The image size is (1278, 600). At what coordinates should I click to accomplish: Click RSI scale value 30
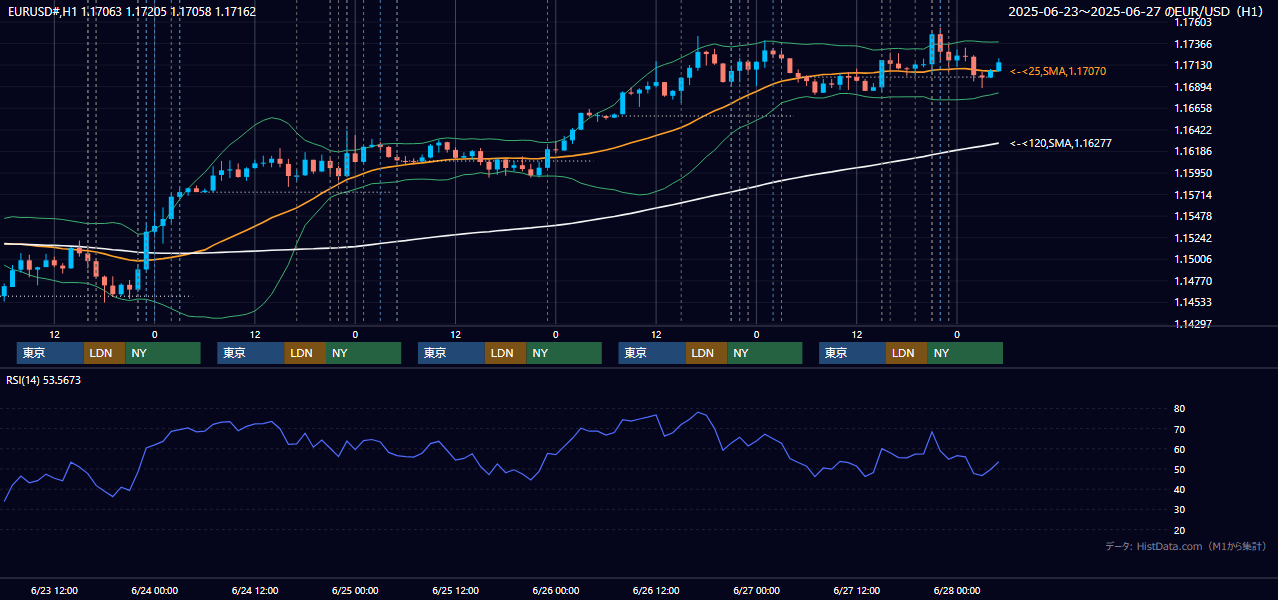point(1180,510)
